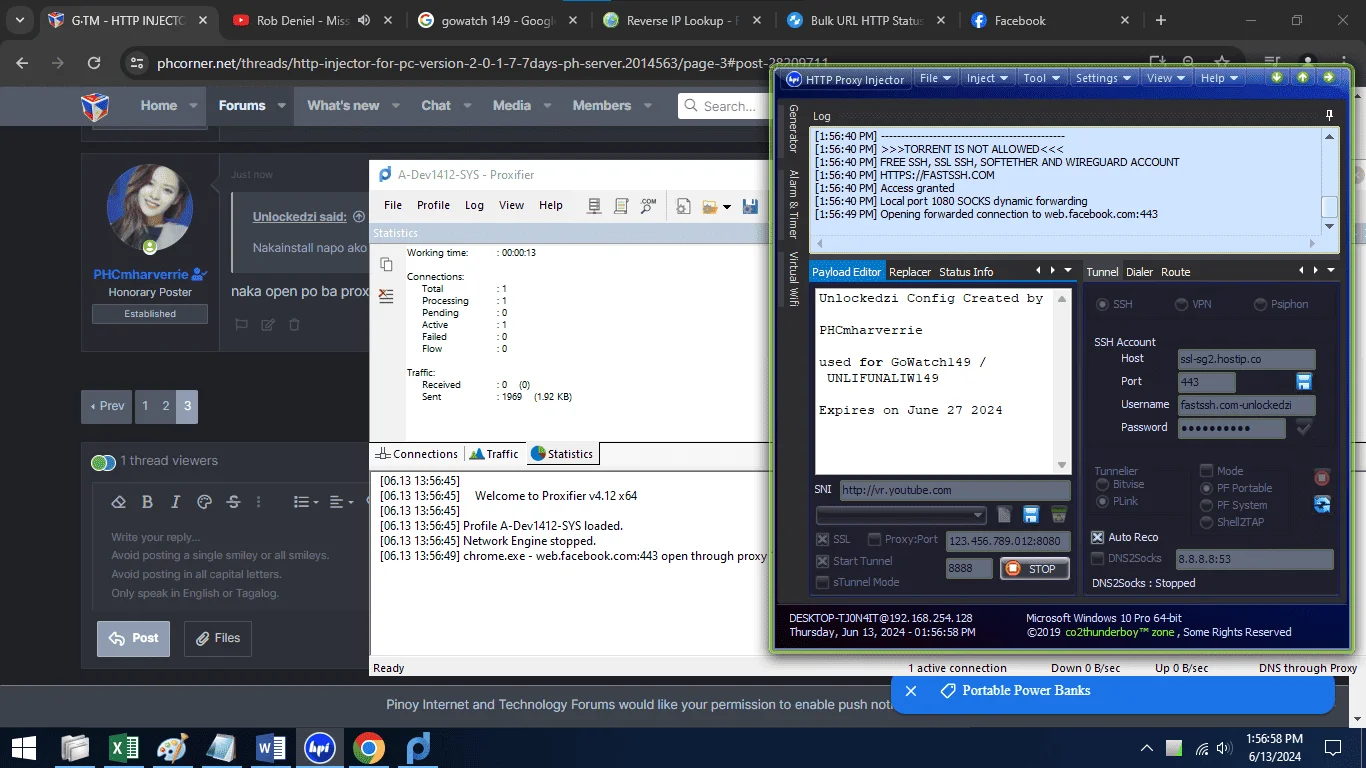Open HTTP Proxy Injector from the Windows taskbar
Screen dimensions: 1366x768
pos(319,748)
